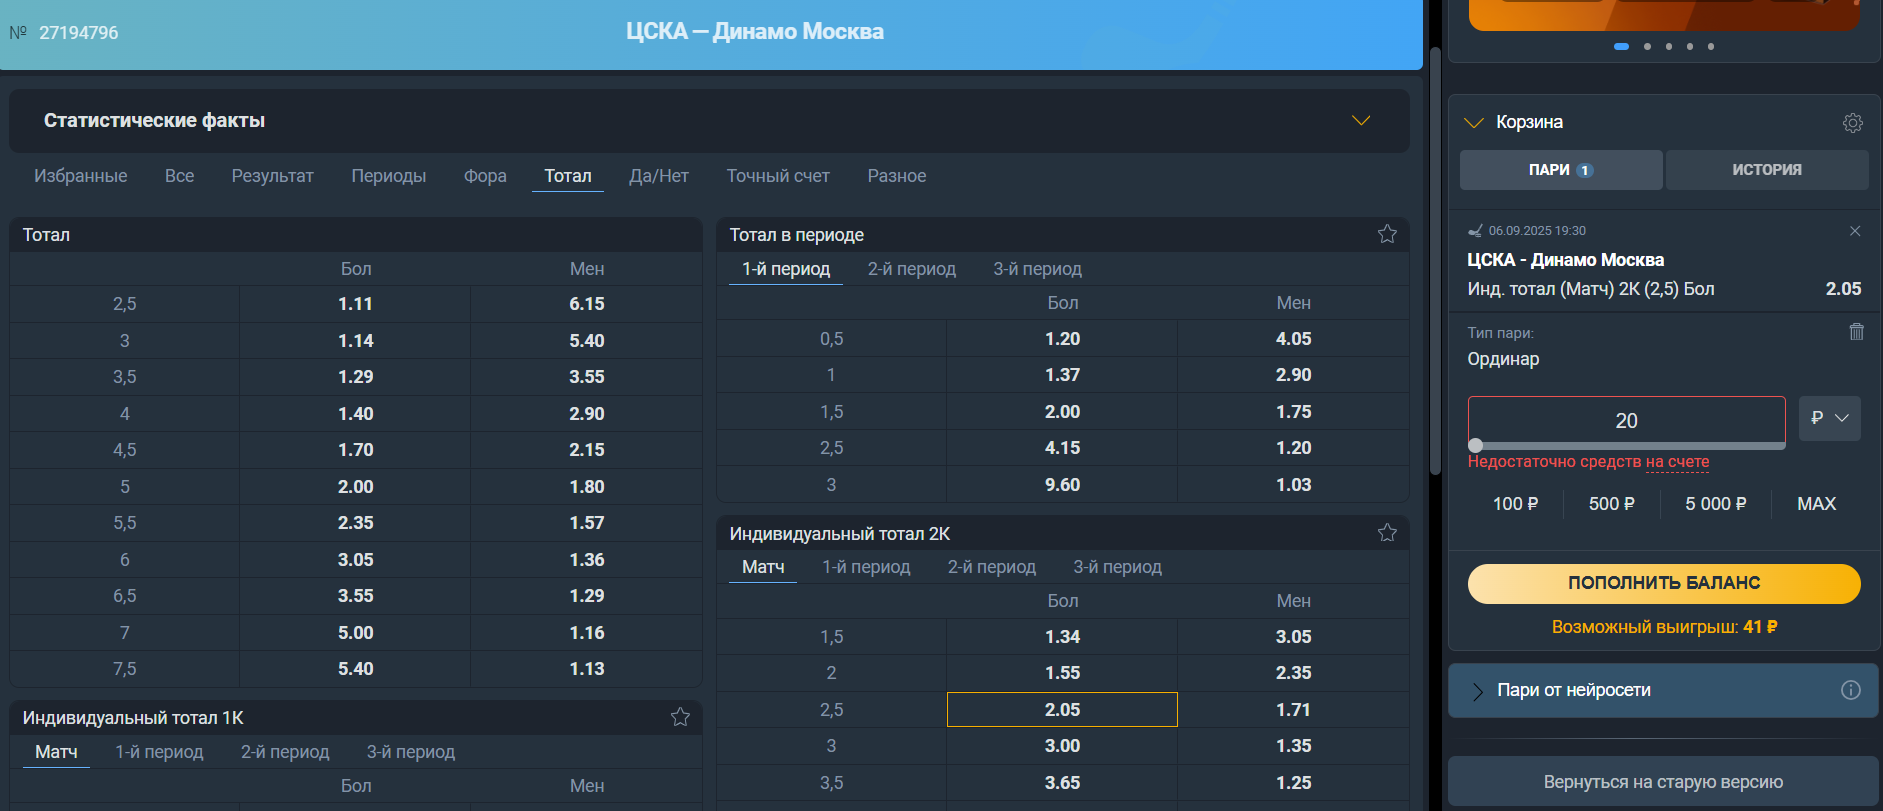Switch to the Разное category tab
This screenshot has height=811, width=1883.
[897, 176]
